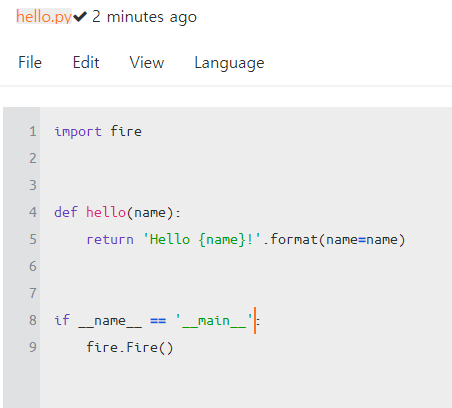The width and height of the screenshot is (452, 408).
Task: Click 'fire.Fire()' call on line 9
Action: (130, 347)
